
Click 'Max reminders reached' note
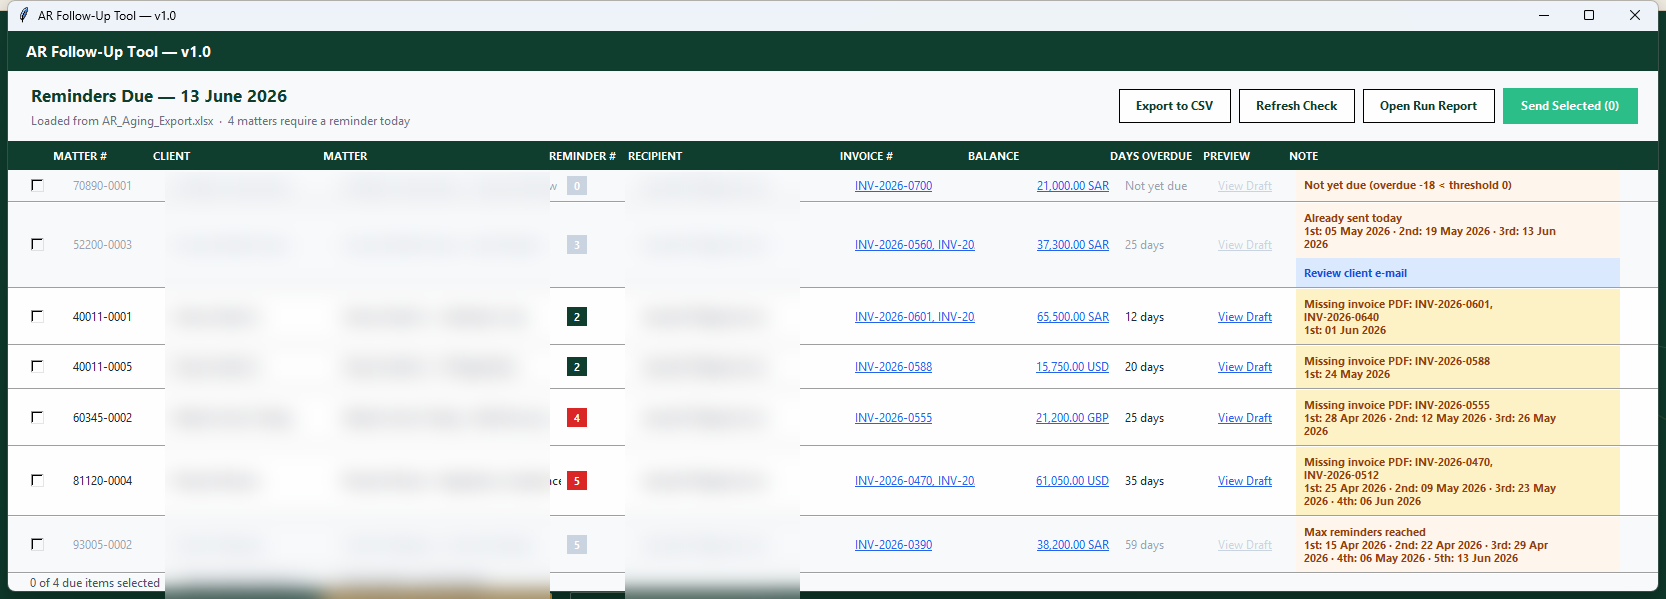click(x=1364, y=532)
